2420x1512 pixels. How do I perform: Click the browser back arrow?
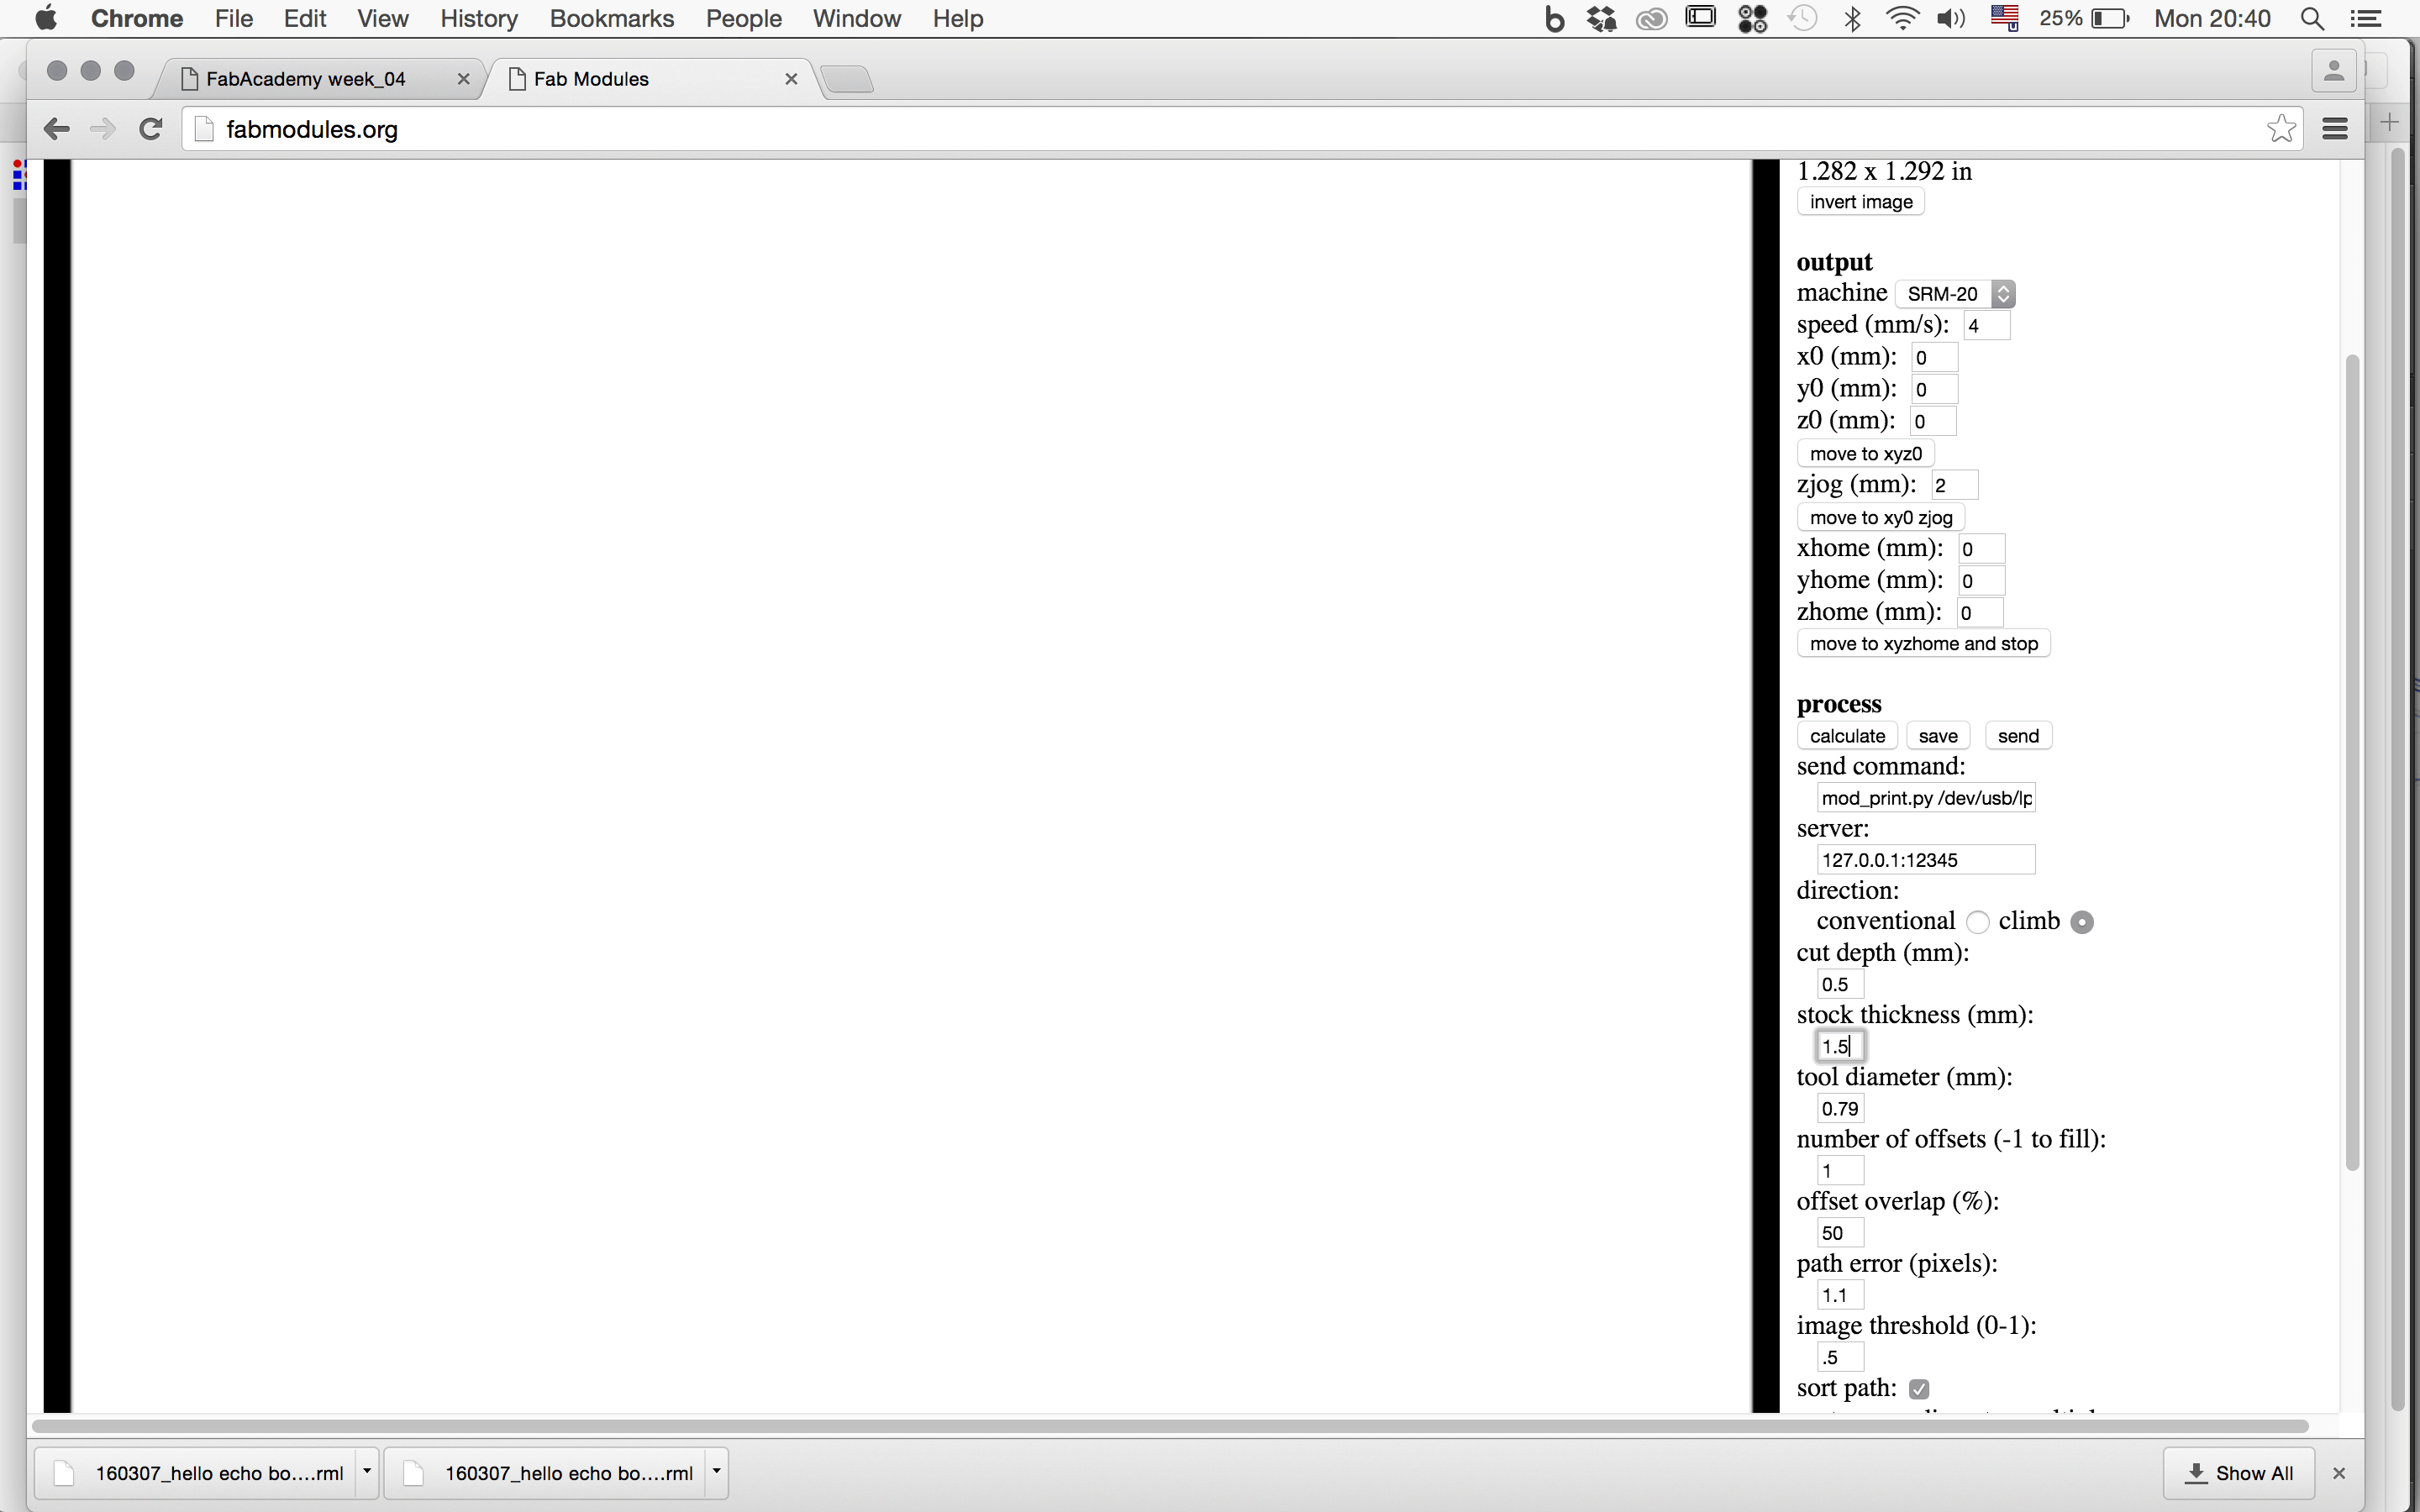pyautogui.click(x=57, y=129)
